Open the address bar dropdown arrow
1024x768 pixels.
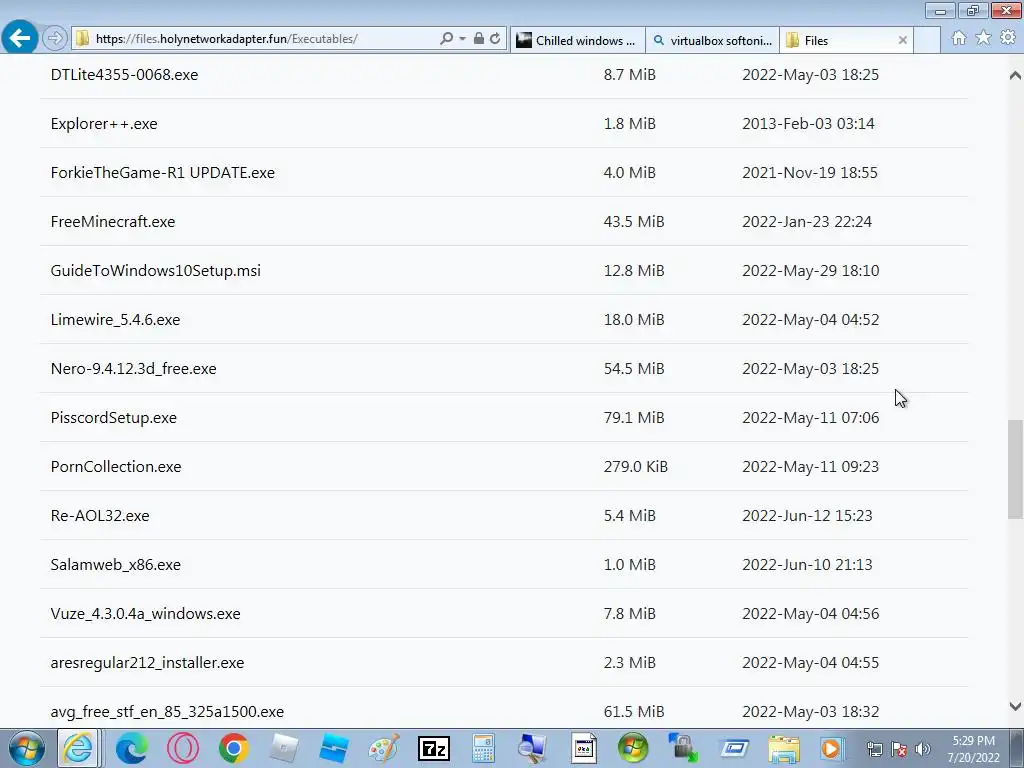[x=462, y=39]
